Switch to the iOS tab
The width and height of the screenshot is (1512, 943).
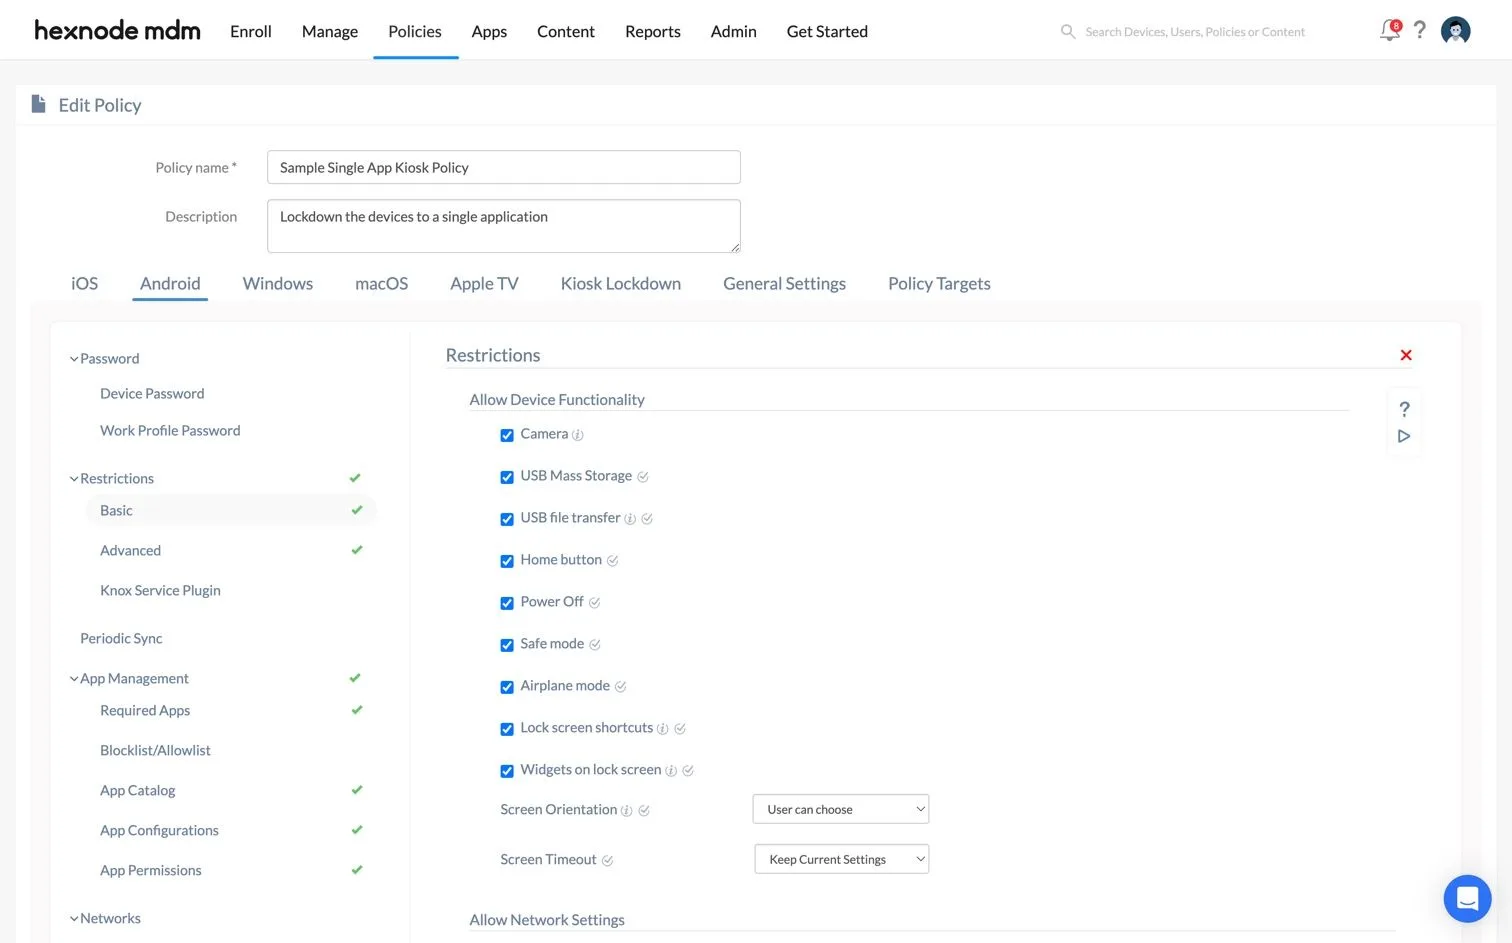pos(85,283)
